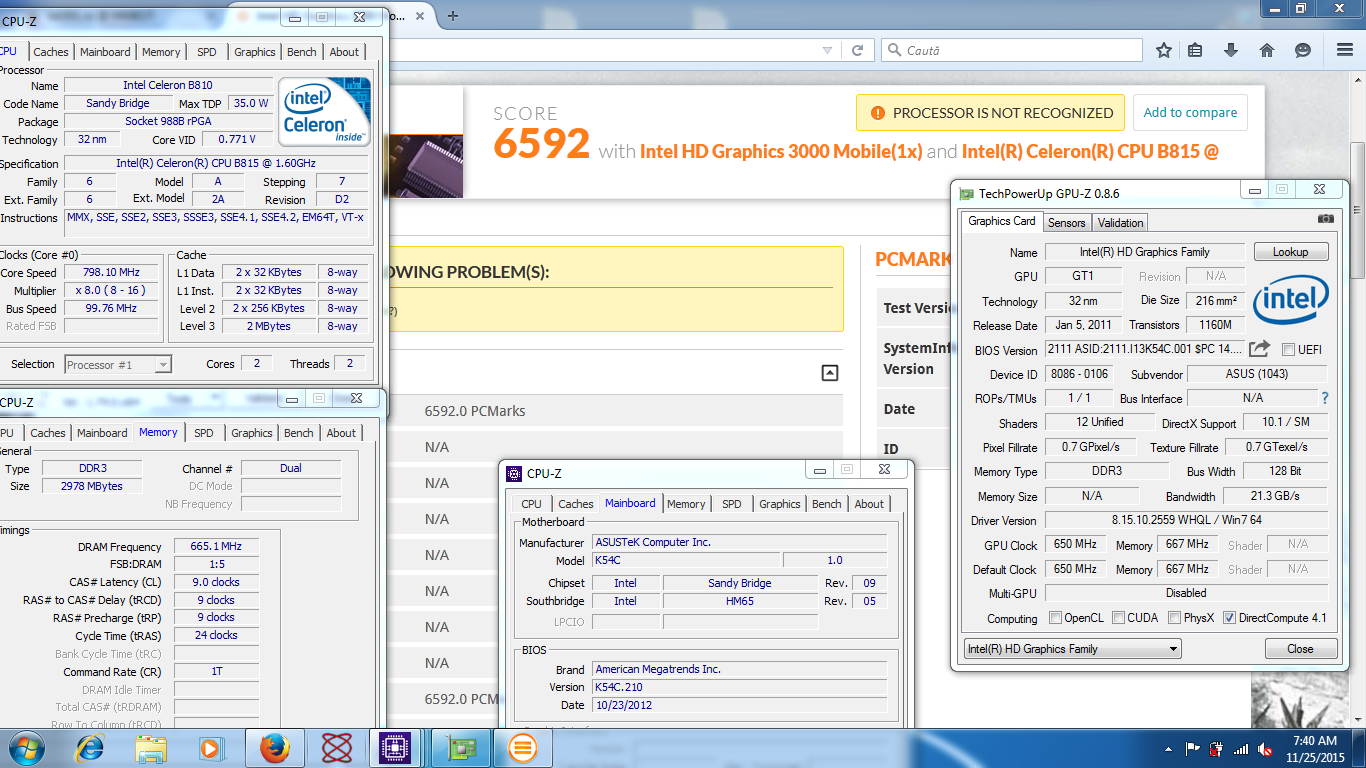Click Intel HD Graphics 3000 Mobile link

coord(781,151)
